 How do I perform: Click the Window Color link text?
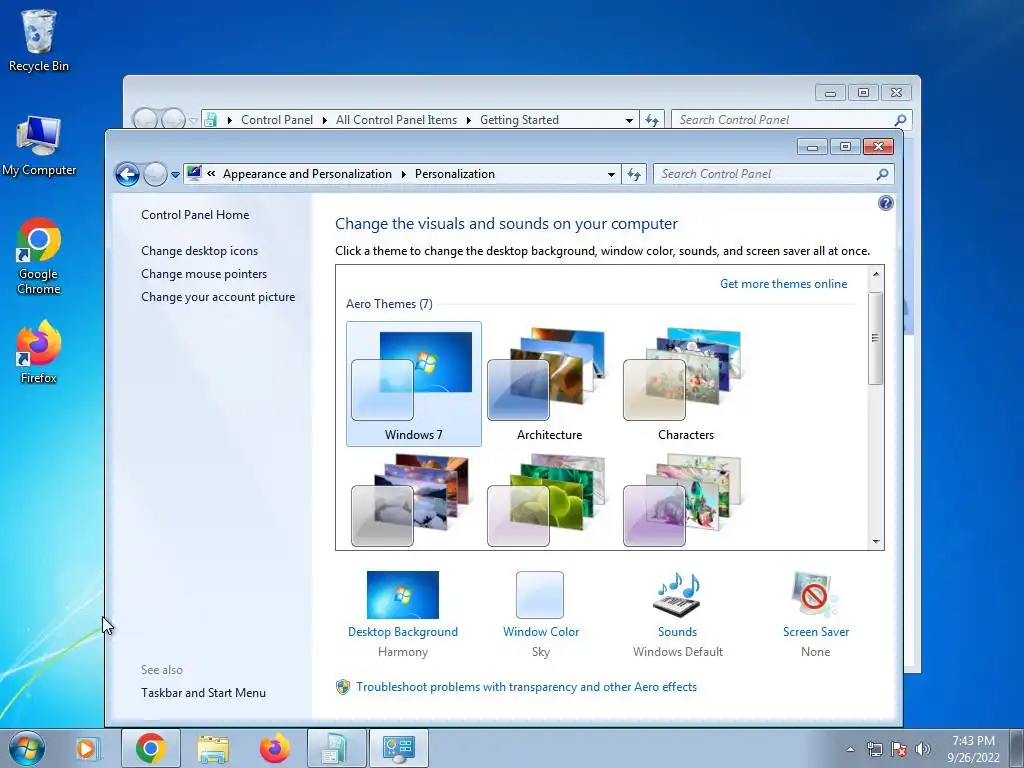click(x=541, y=632)
